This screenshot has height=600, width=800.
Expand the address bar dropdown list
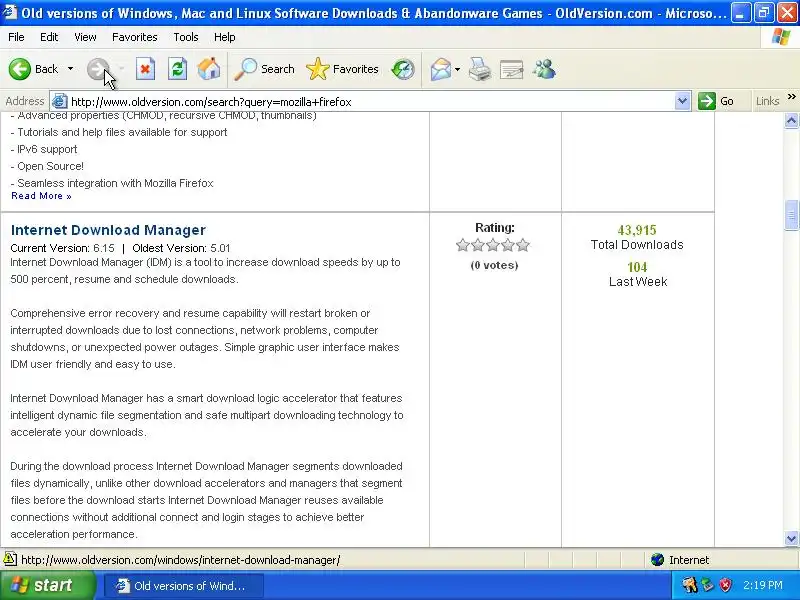[682, 102]
